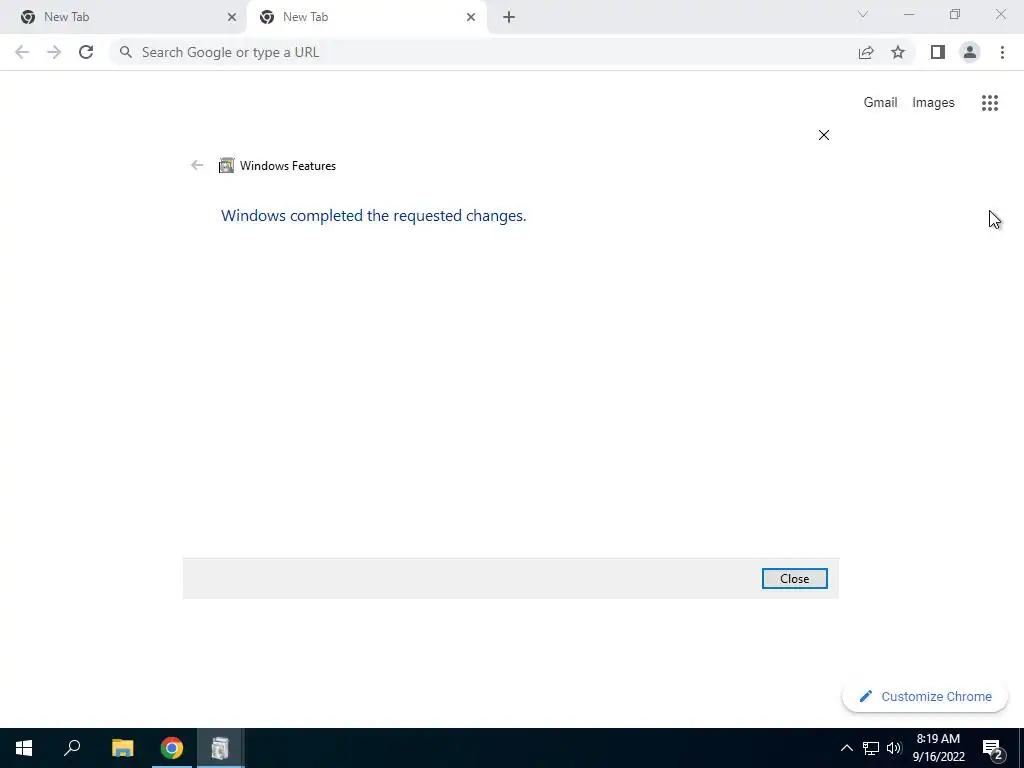The image size is (1024, 768).
Task: Close the second New Tab tab
Action: [471, 17]
